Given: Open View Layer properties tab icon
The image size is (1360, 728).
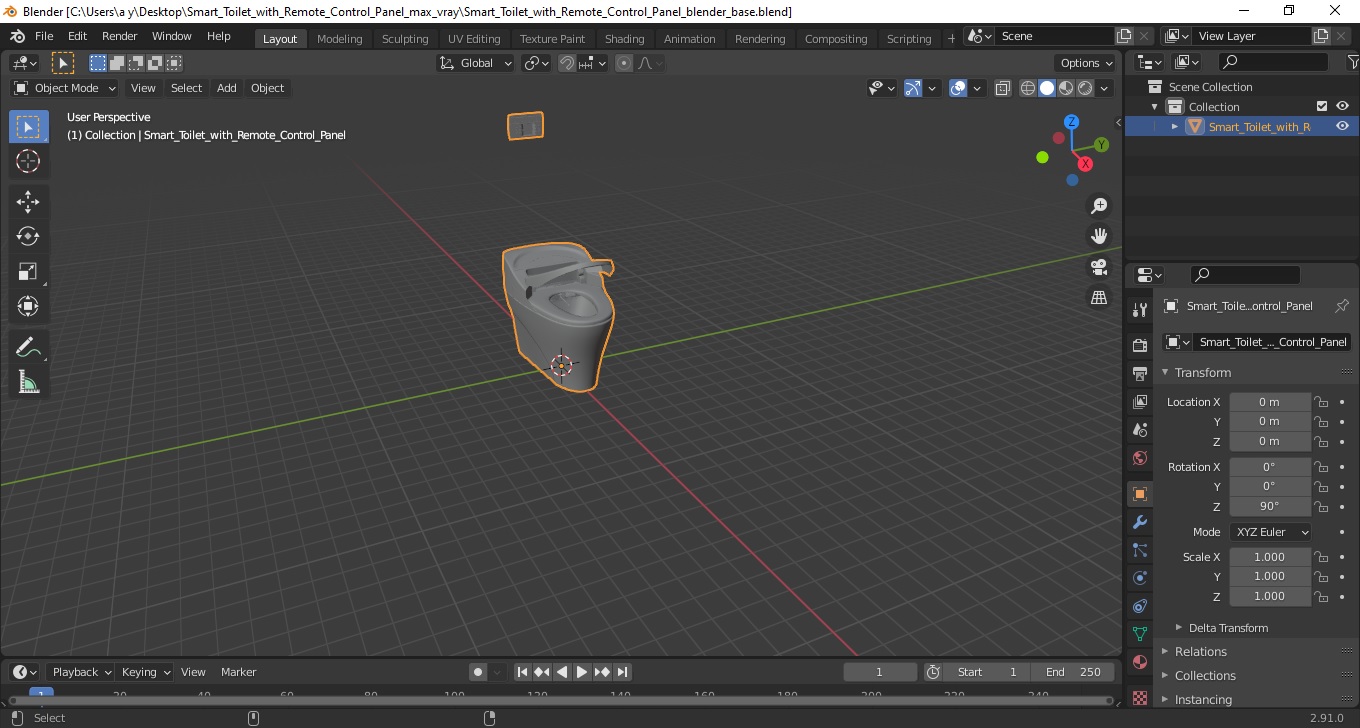Looking at the screenshot, I should click(x=1140, y=401).
